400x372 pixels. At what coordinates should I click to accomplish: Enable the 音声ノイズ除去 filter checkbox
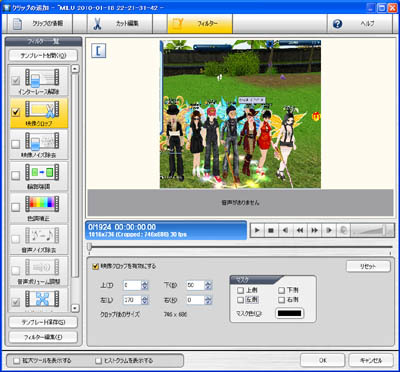pyautogui.click(x=15, y=239)
